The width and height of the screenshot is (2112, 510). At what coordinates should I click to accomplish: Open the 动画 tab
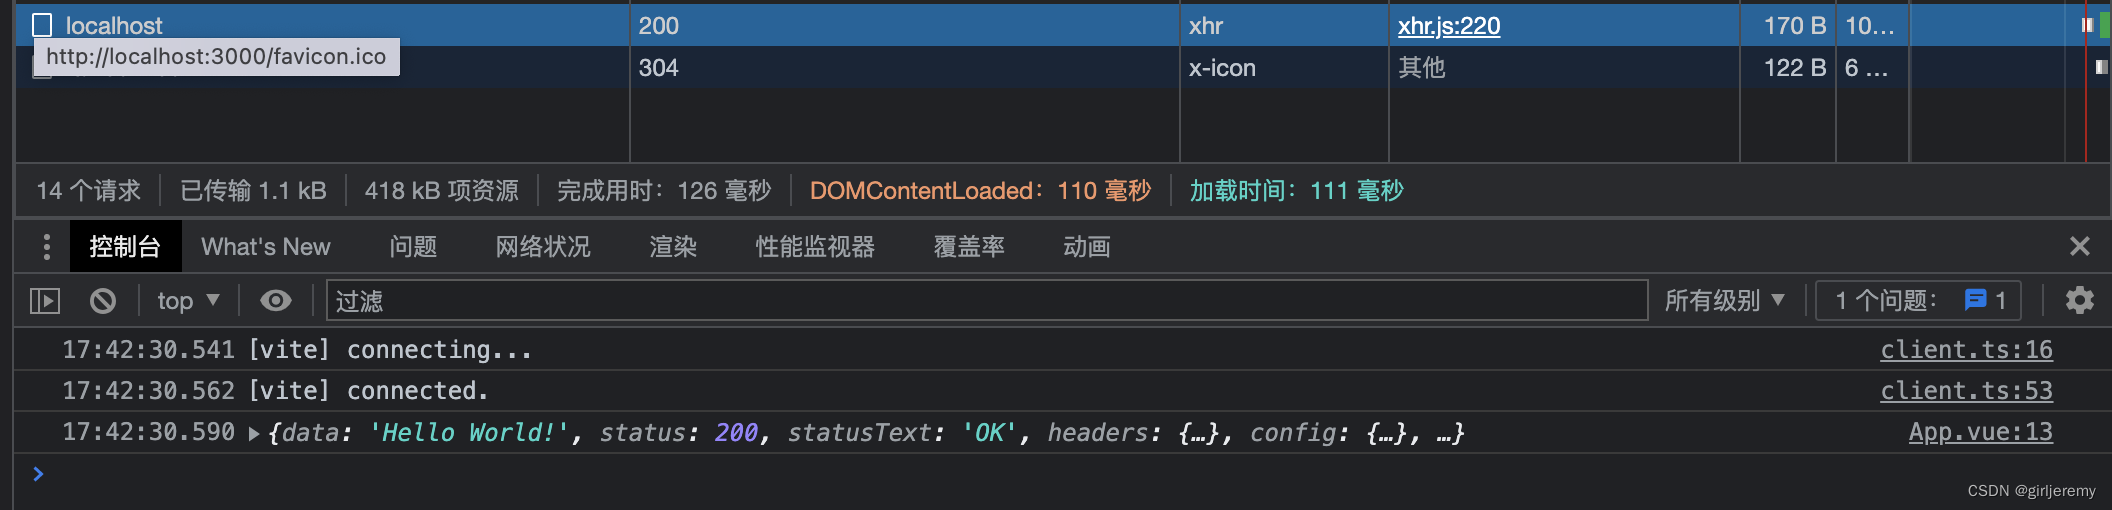pyautogui.click(x=1087, y=246)
